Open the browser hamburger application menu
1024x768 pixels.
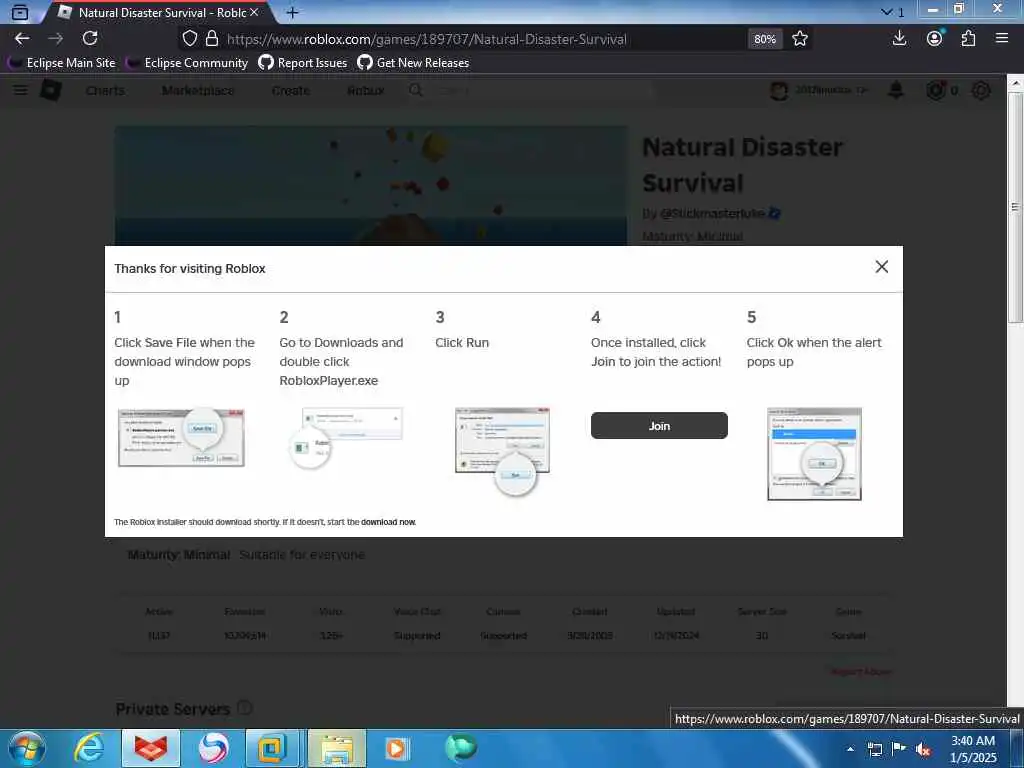pyautogui.click(x=1002, y=38)
